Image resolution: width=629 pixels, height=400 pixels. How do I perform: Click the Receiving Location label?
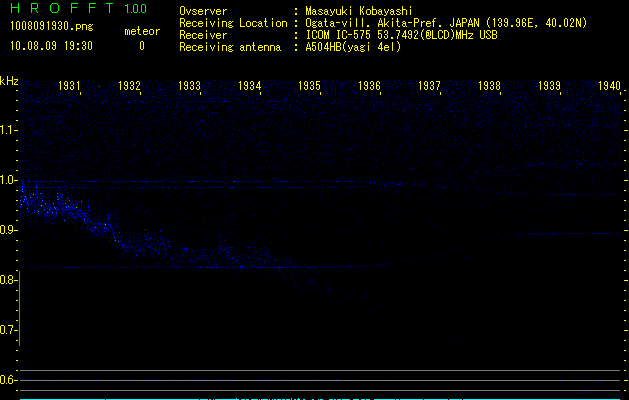pos(233,23)
